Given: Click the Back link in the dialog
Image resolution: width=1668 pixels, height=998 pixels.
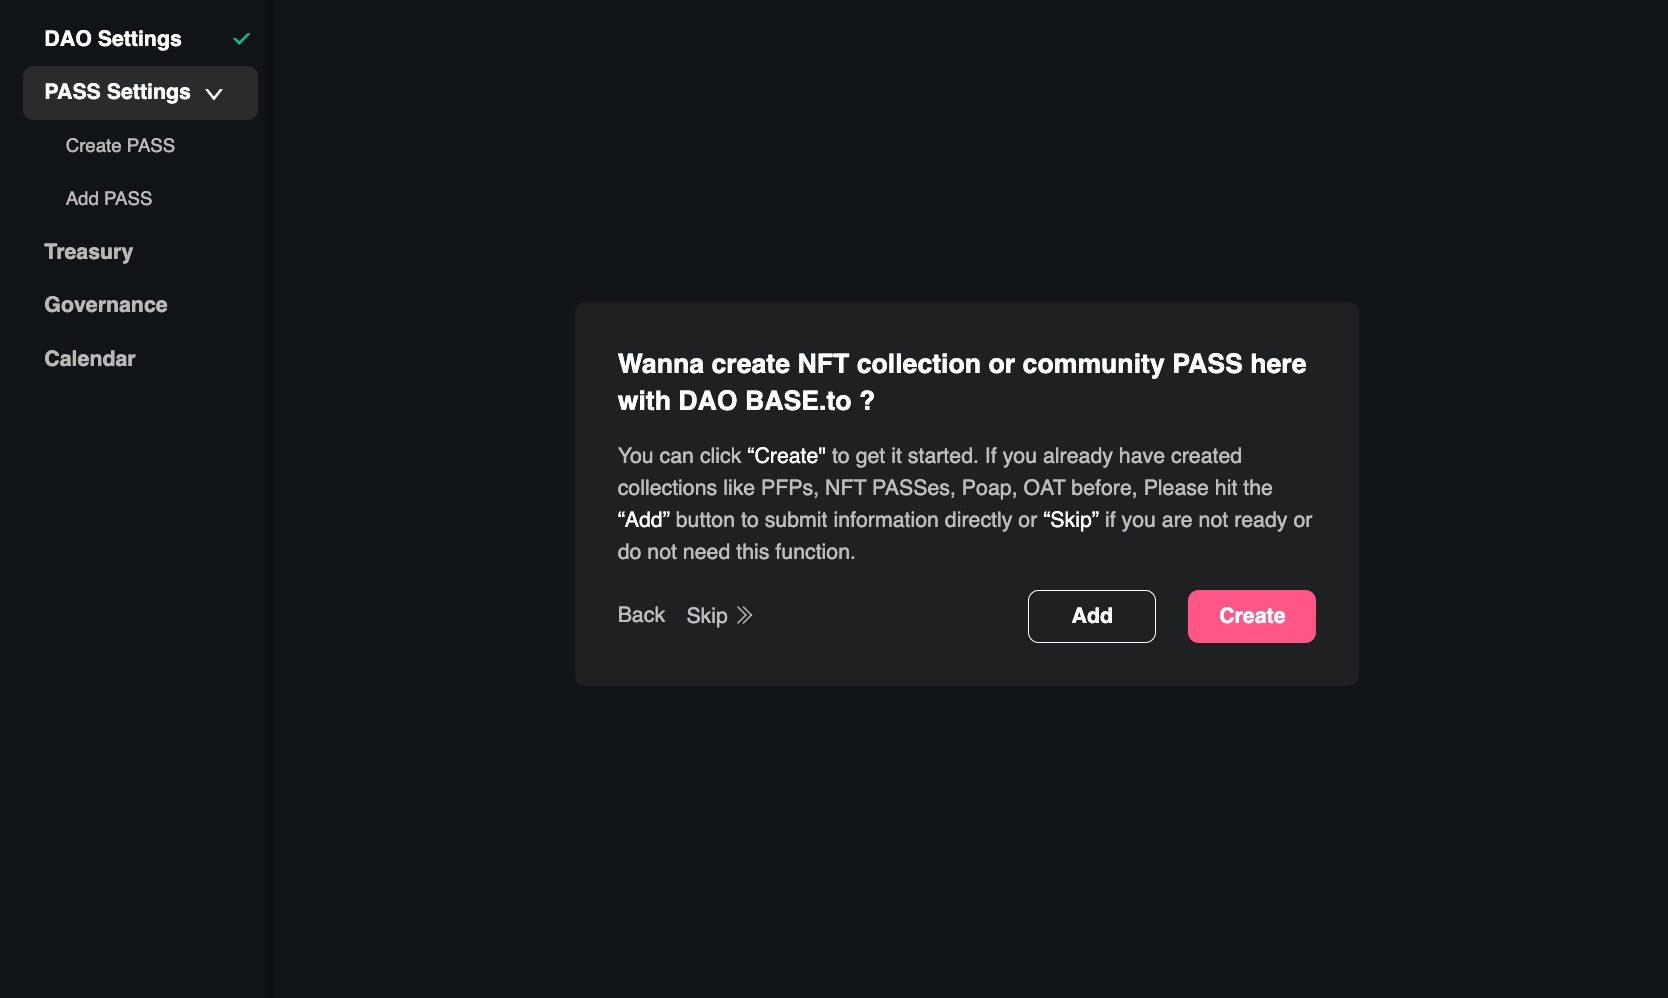Looking at the screenshot, I should [x=641, y=615].
